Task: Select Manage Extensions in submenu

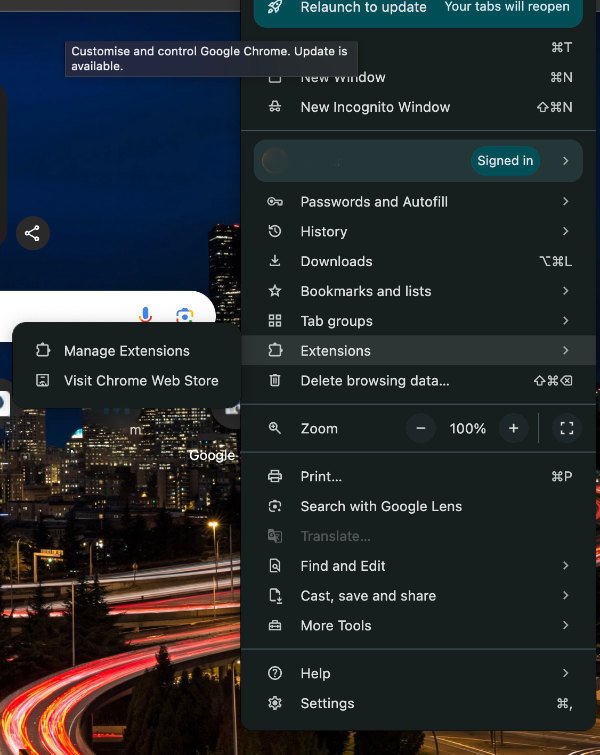Action: pos(126,351)
